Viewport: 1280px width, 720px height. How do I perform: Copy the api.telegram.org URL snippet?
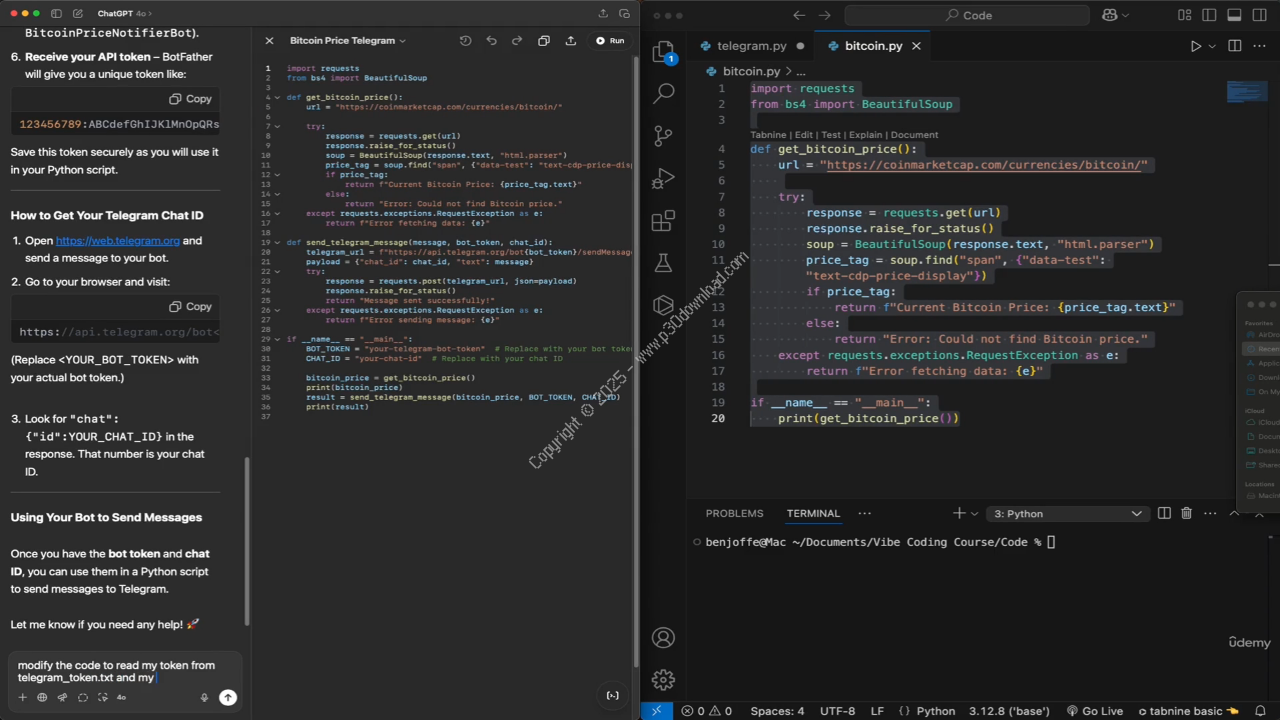pyautogui.click(x=190, y=307)
